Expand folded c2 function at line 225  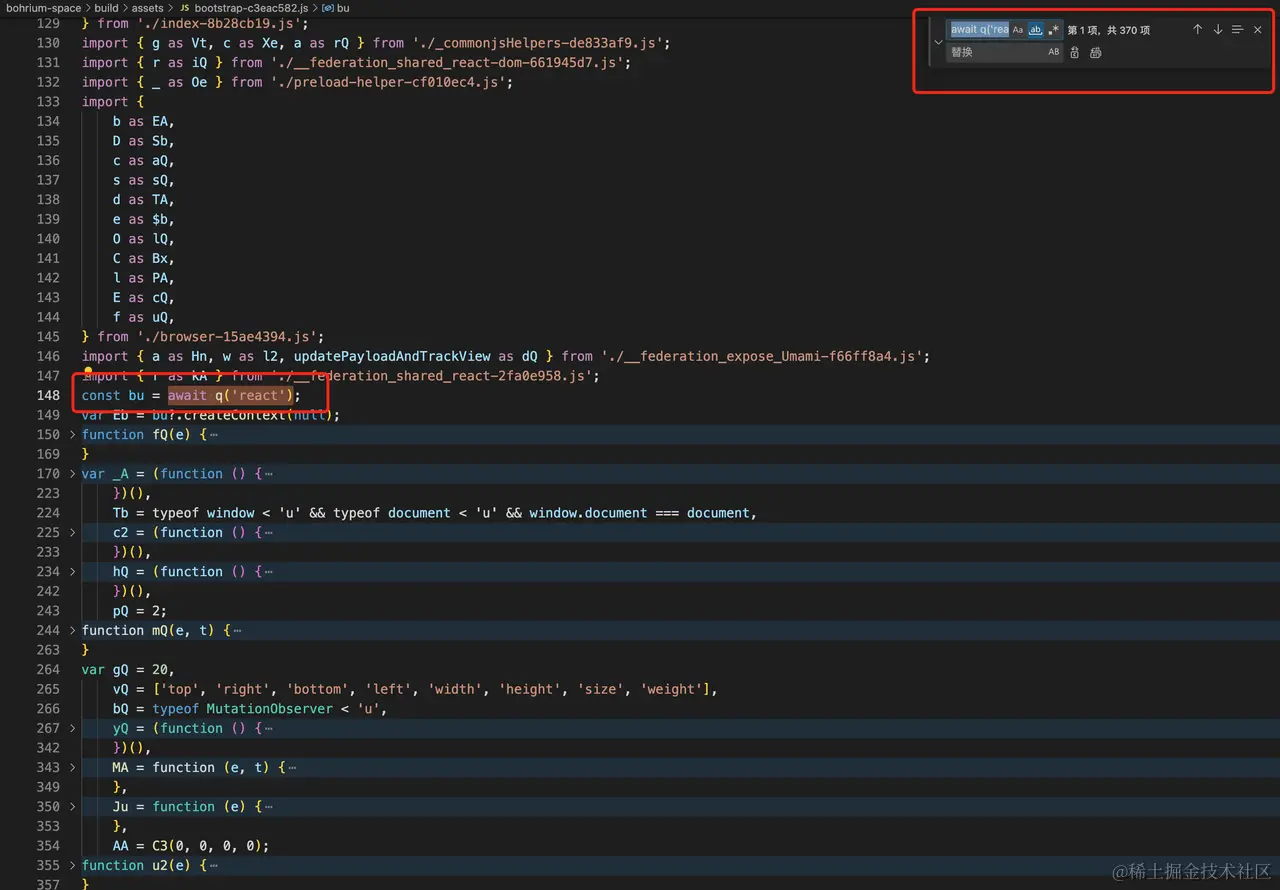73,532
